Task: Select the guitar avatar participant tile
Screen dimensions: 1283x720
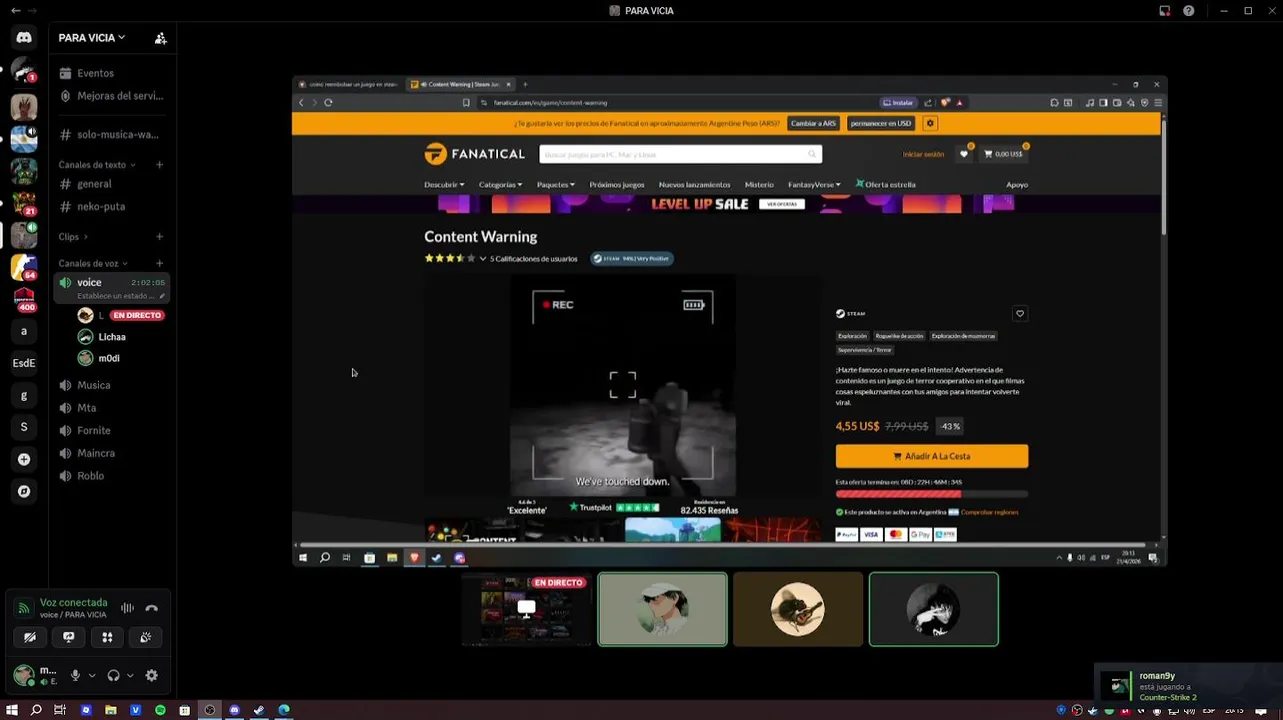Action: click(798, 609)
